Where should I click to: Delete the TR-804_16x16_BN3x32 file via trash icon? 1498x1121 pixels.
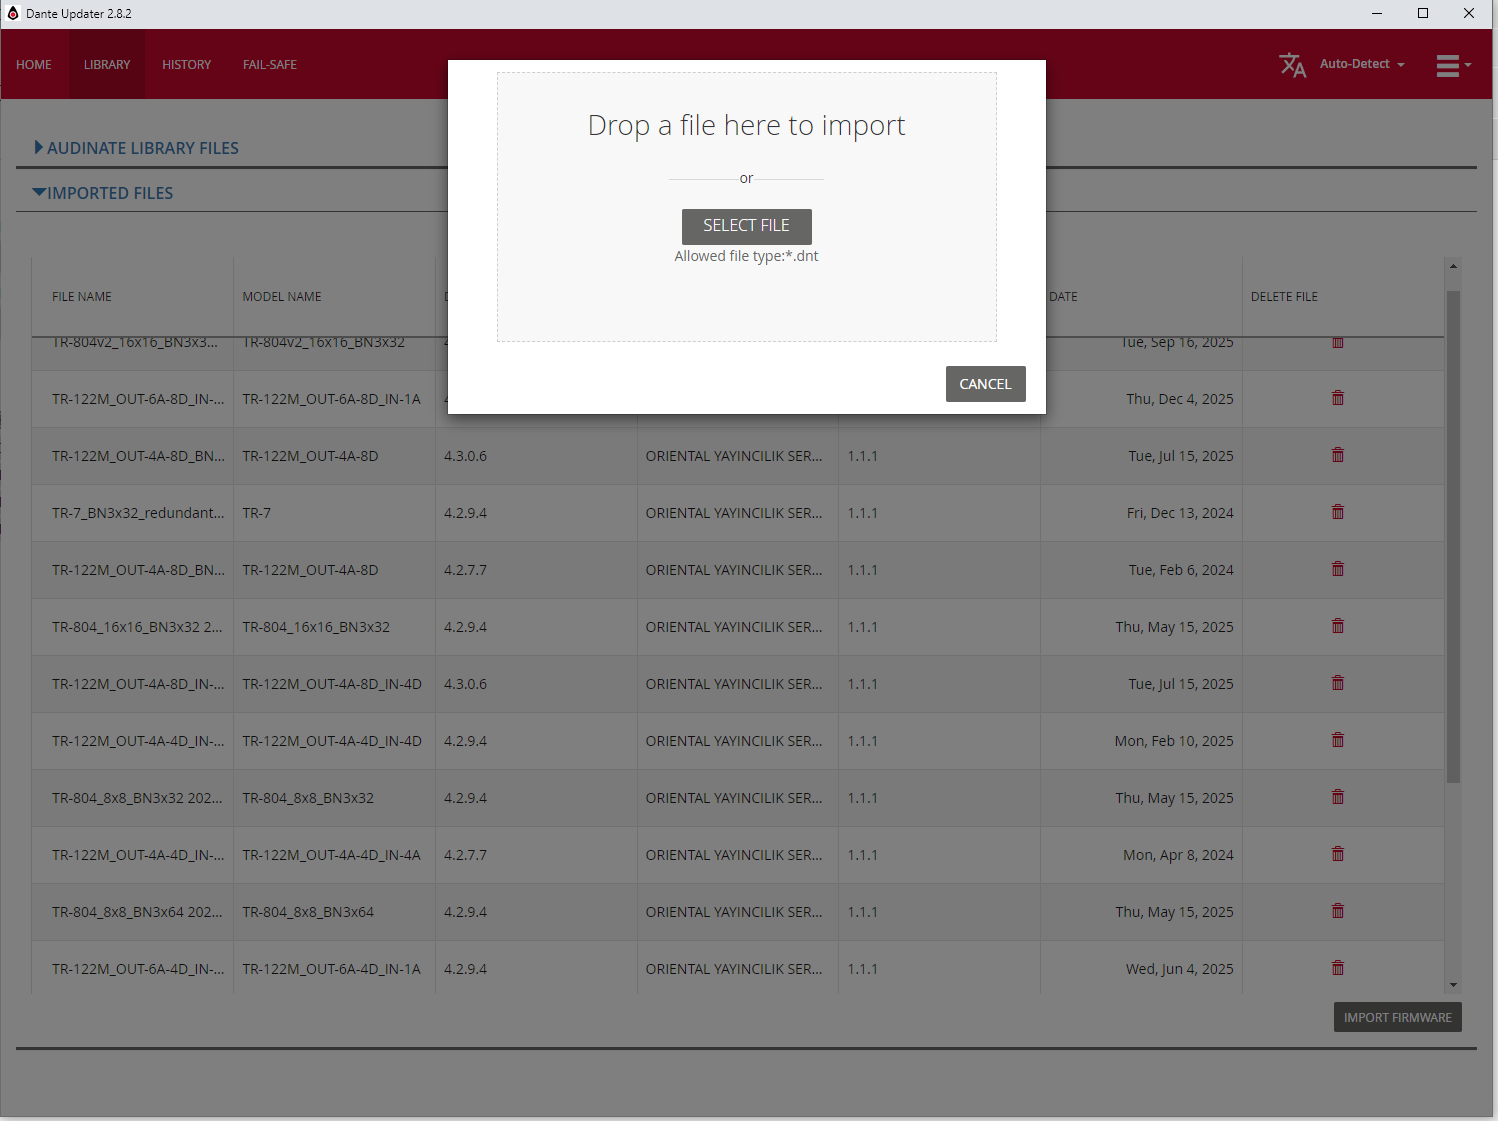pyautogui.click(x=1337, y=626)
